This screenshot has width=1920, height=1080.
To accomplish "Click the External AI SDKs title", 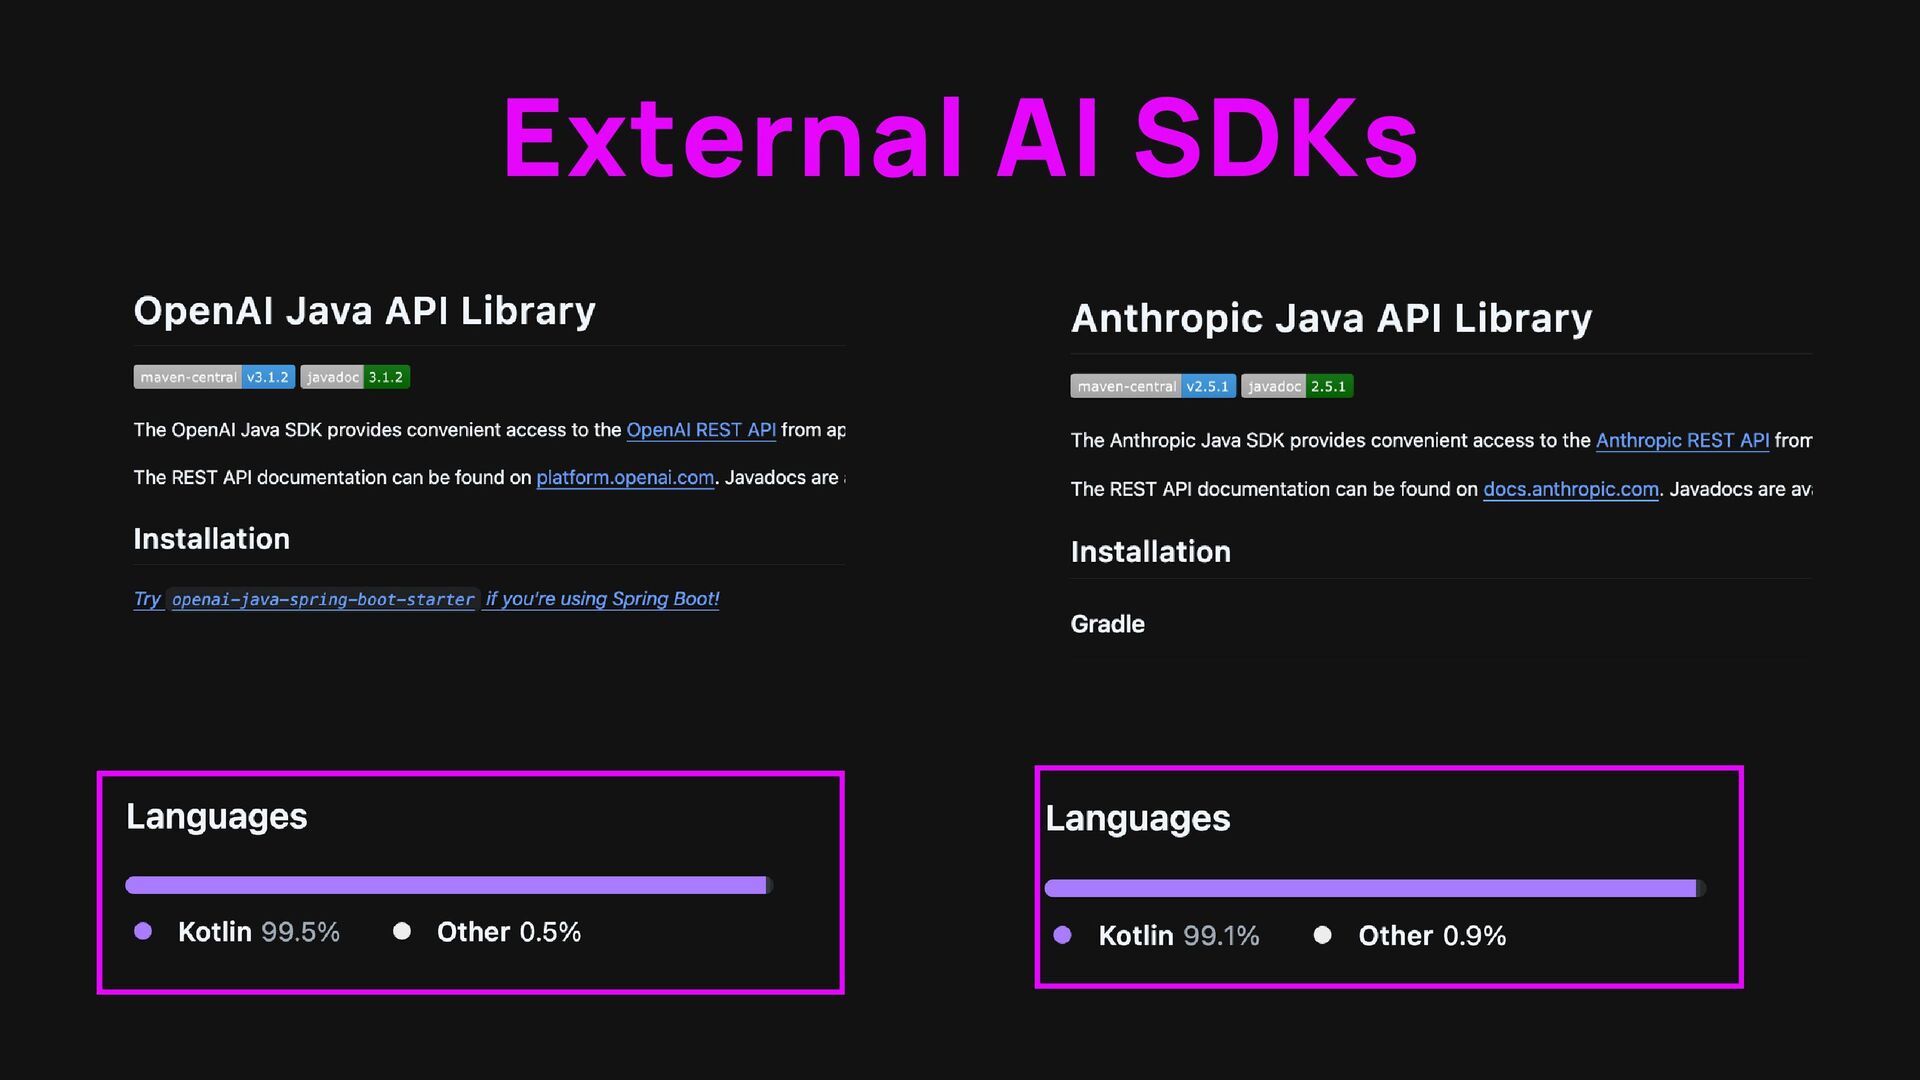I will (x=960, y=139).
